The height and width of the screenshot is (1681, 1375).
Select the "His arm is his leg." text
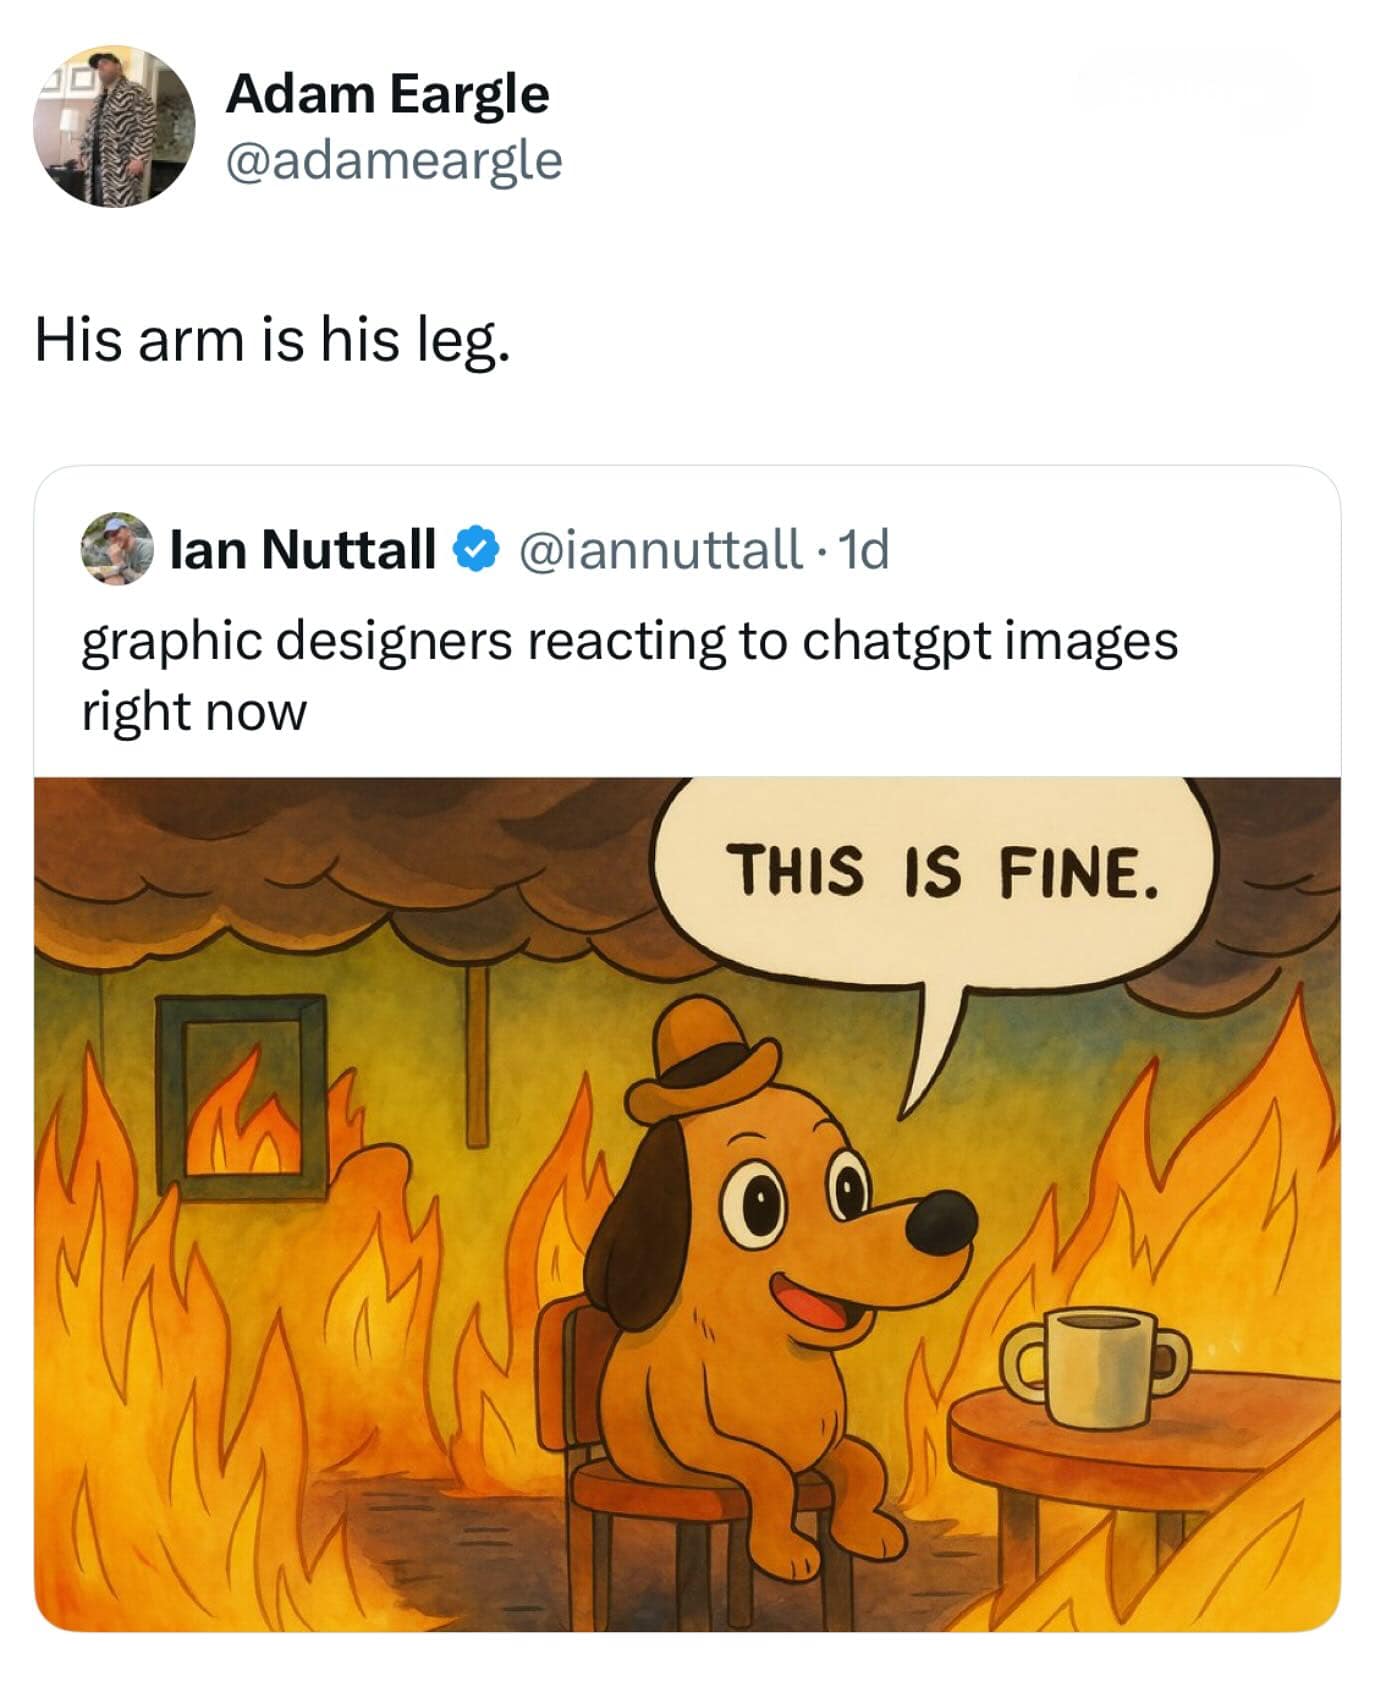tap(272, 340)
